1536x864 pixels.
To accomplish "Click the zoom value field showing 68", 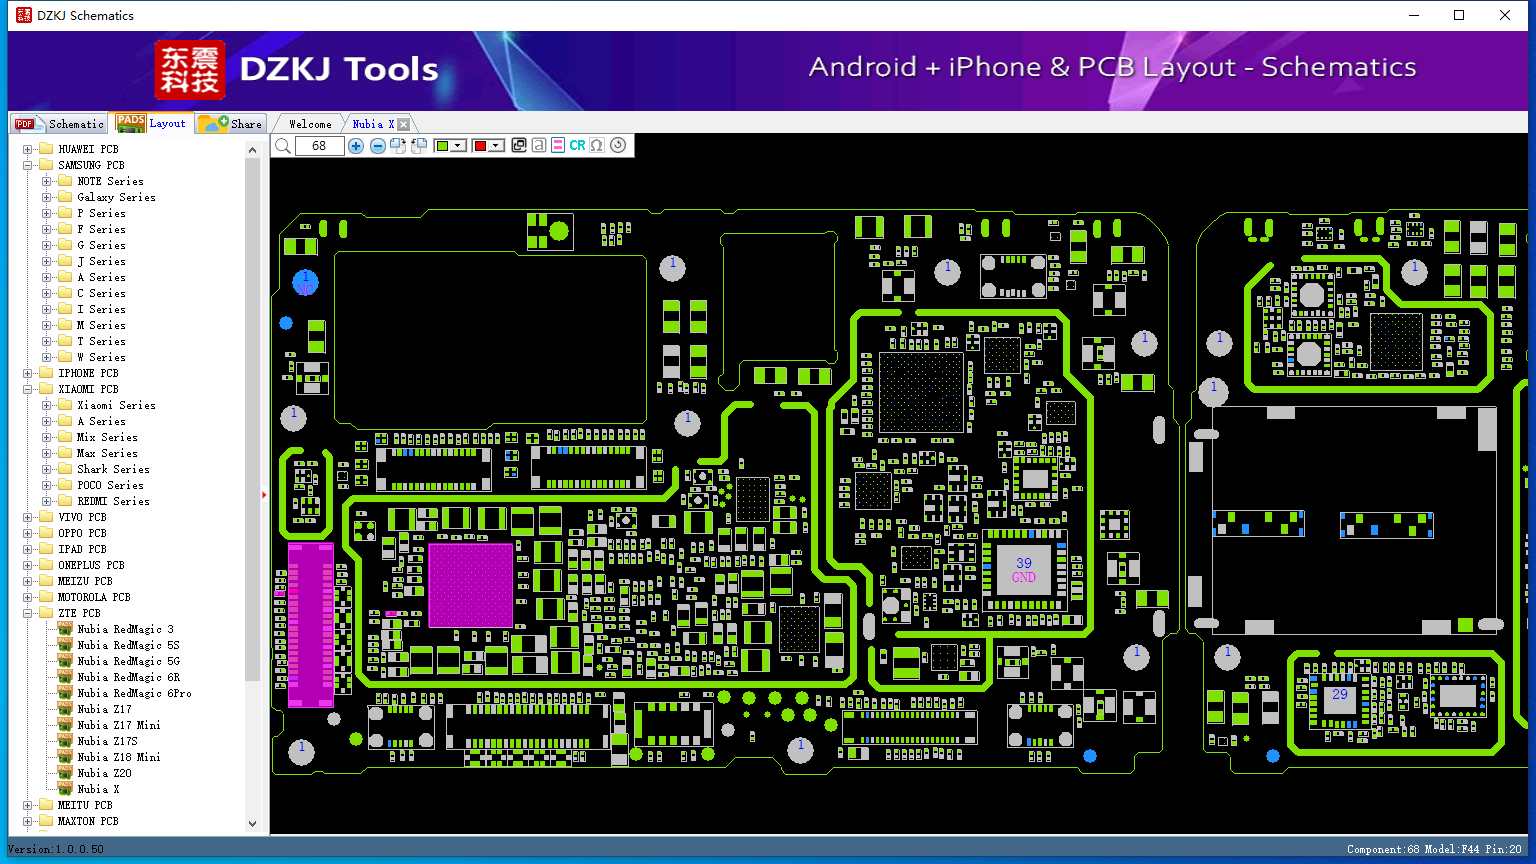I will tap(320, 146).
